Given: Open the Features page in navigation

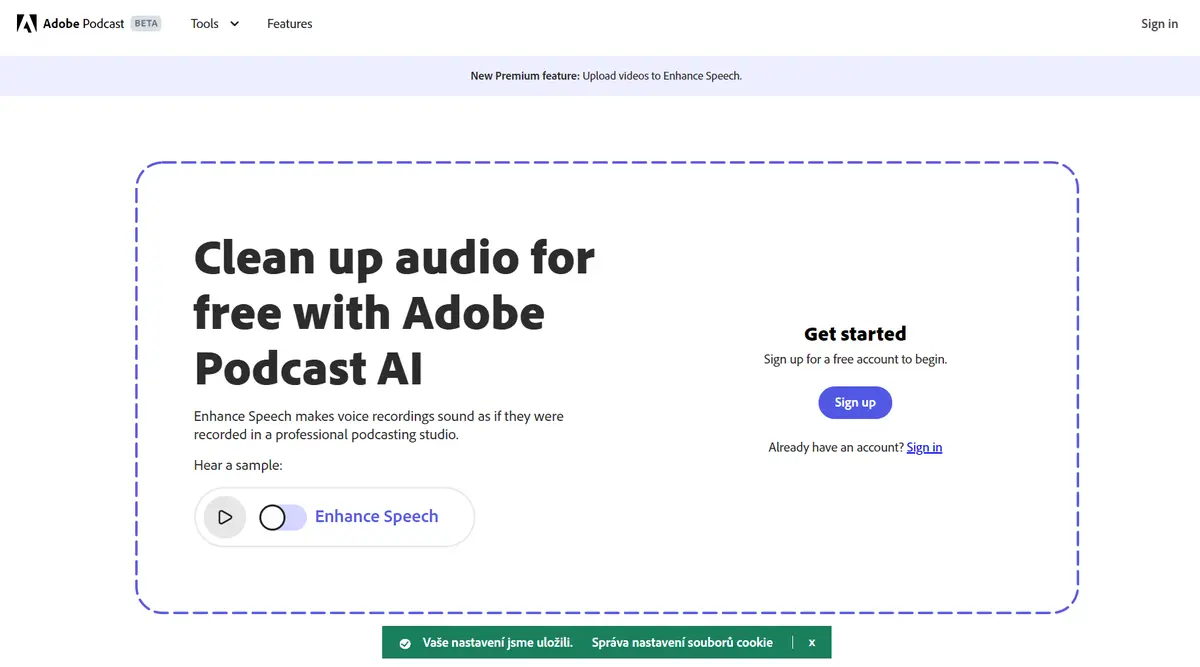Looking at the screenshot, I should [290, 24].
